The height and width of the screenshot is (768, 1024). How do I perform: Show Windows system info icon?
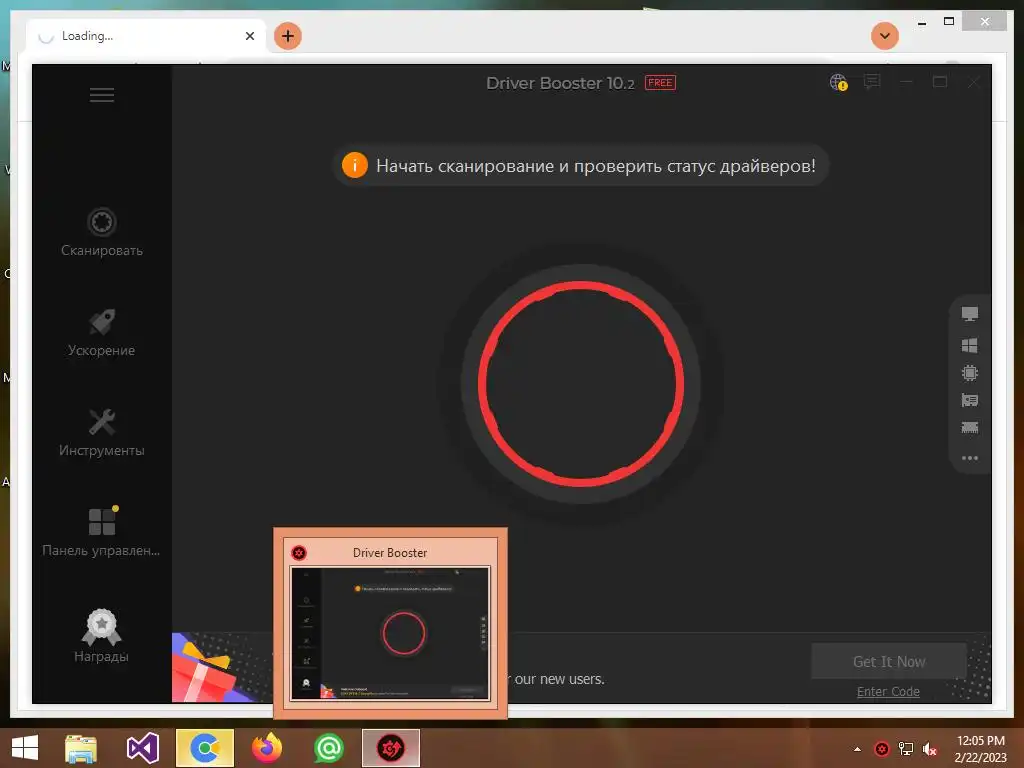970,345
